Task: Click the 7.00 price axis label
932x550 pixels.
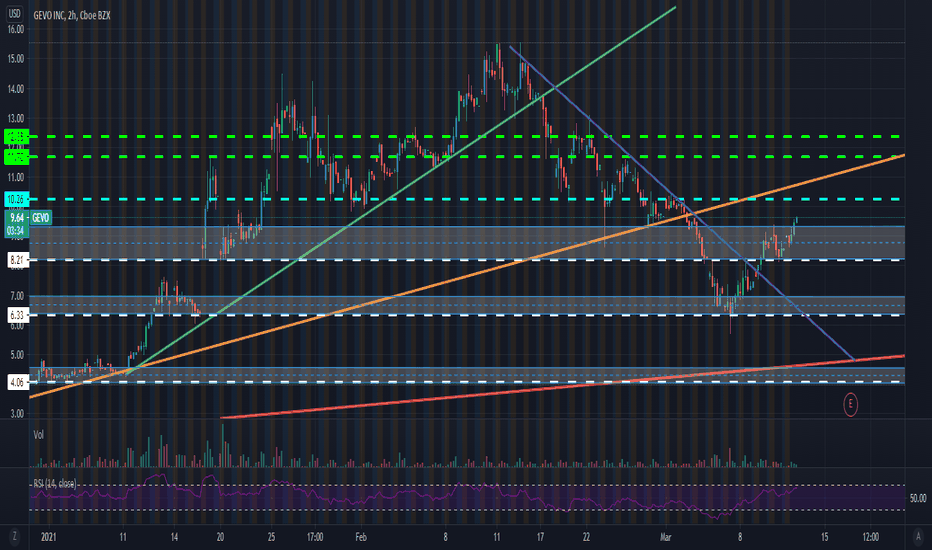Action: coord(17,296)
